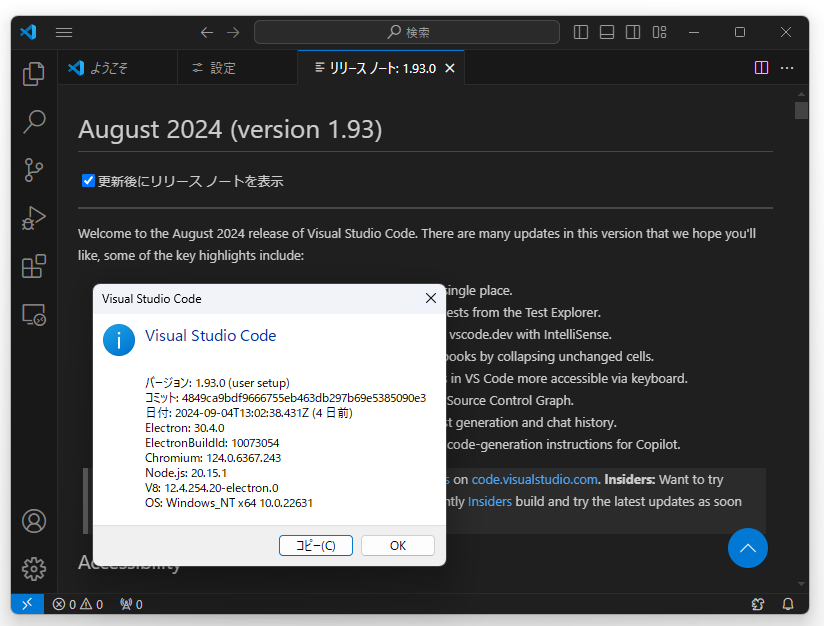Click OK in the Visual Studio Code dialog
This screenshot has width=824, height=626.
pos(398,545)
